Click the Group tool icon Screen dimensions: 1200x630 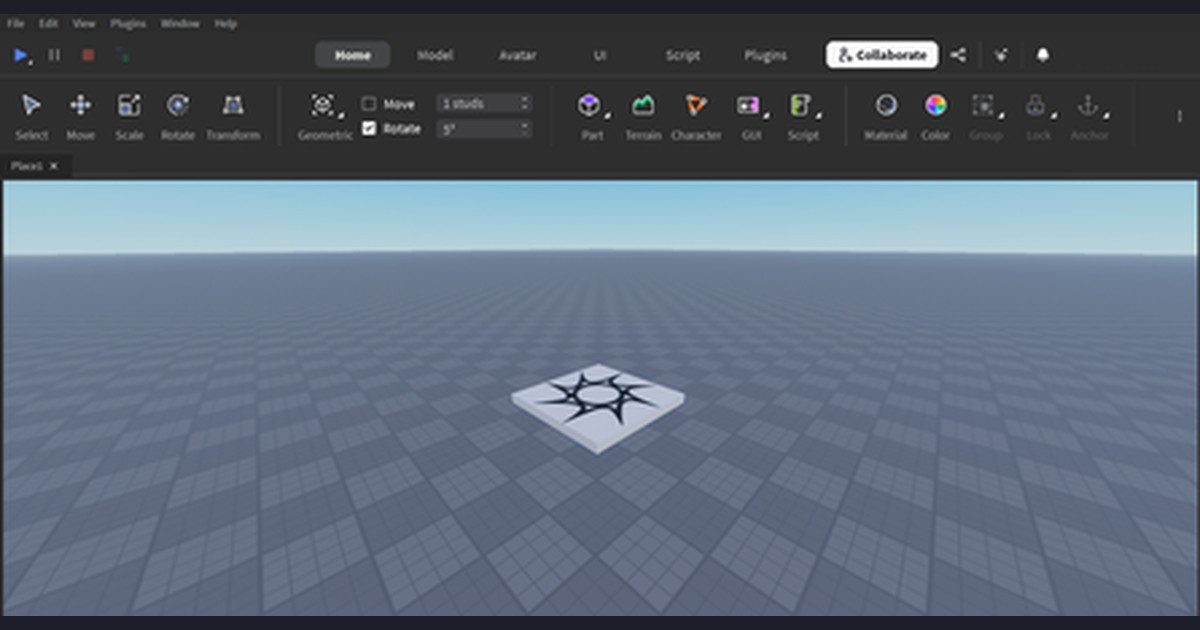click(983, 105)
